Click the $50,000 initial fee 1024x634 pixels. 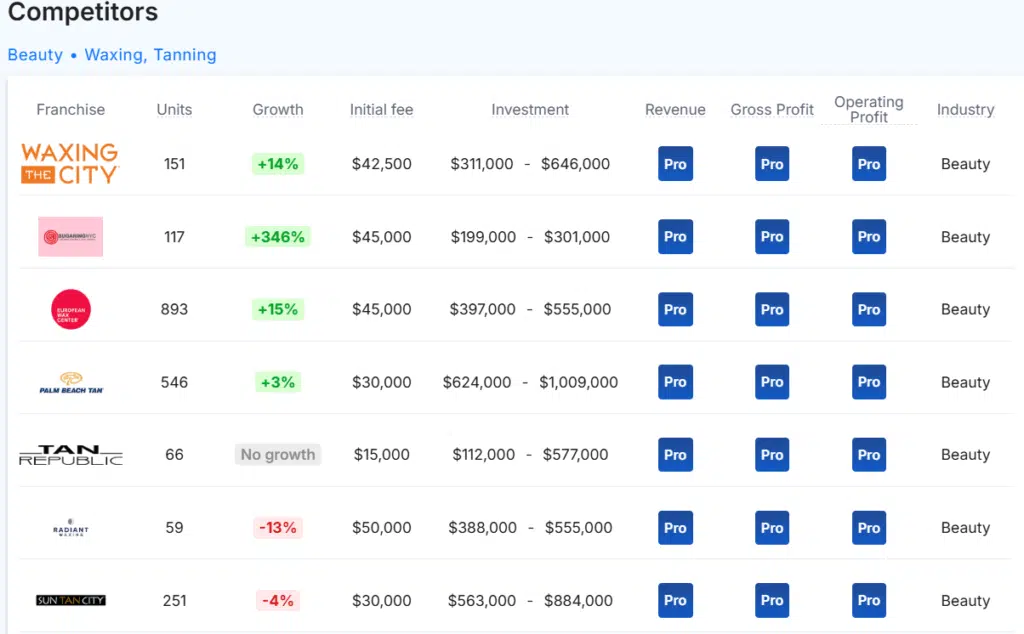coord(381,528)
